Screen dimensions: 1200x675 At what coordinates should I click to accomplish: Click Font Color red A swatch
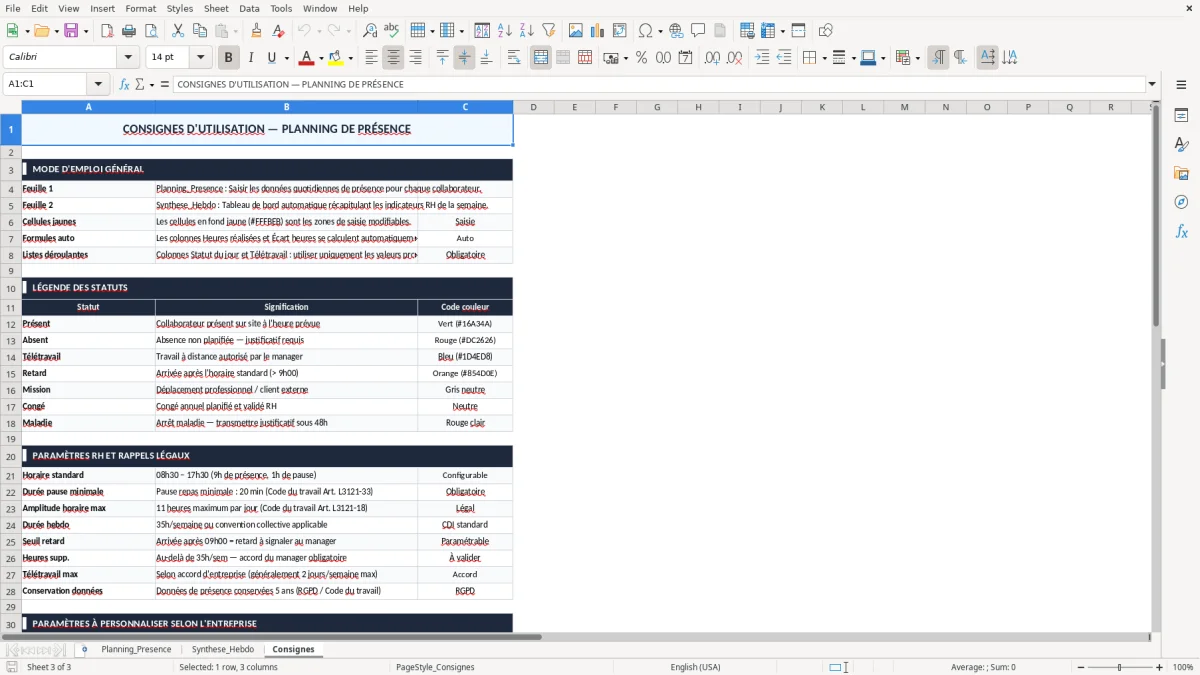tap(307, 58)
